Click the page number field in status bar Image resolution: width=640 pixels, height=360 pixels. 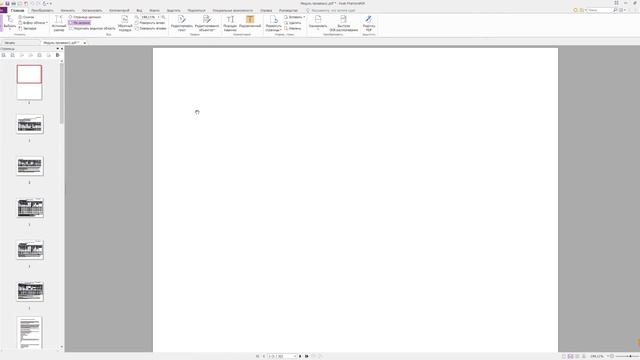282,356
